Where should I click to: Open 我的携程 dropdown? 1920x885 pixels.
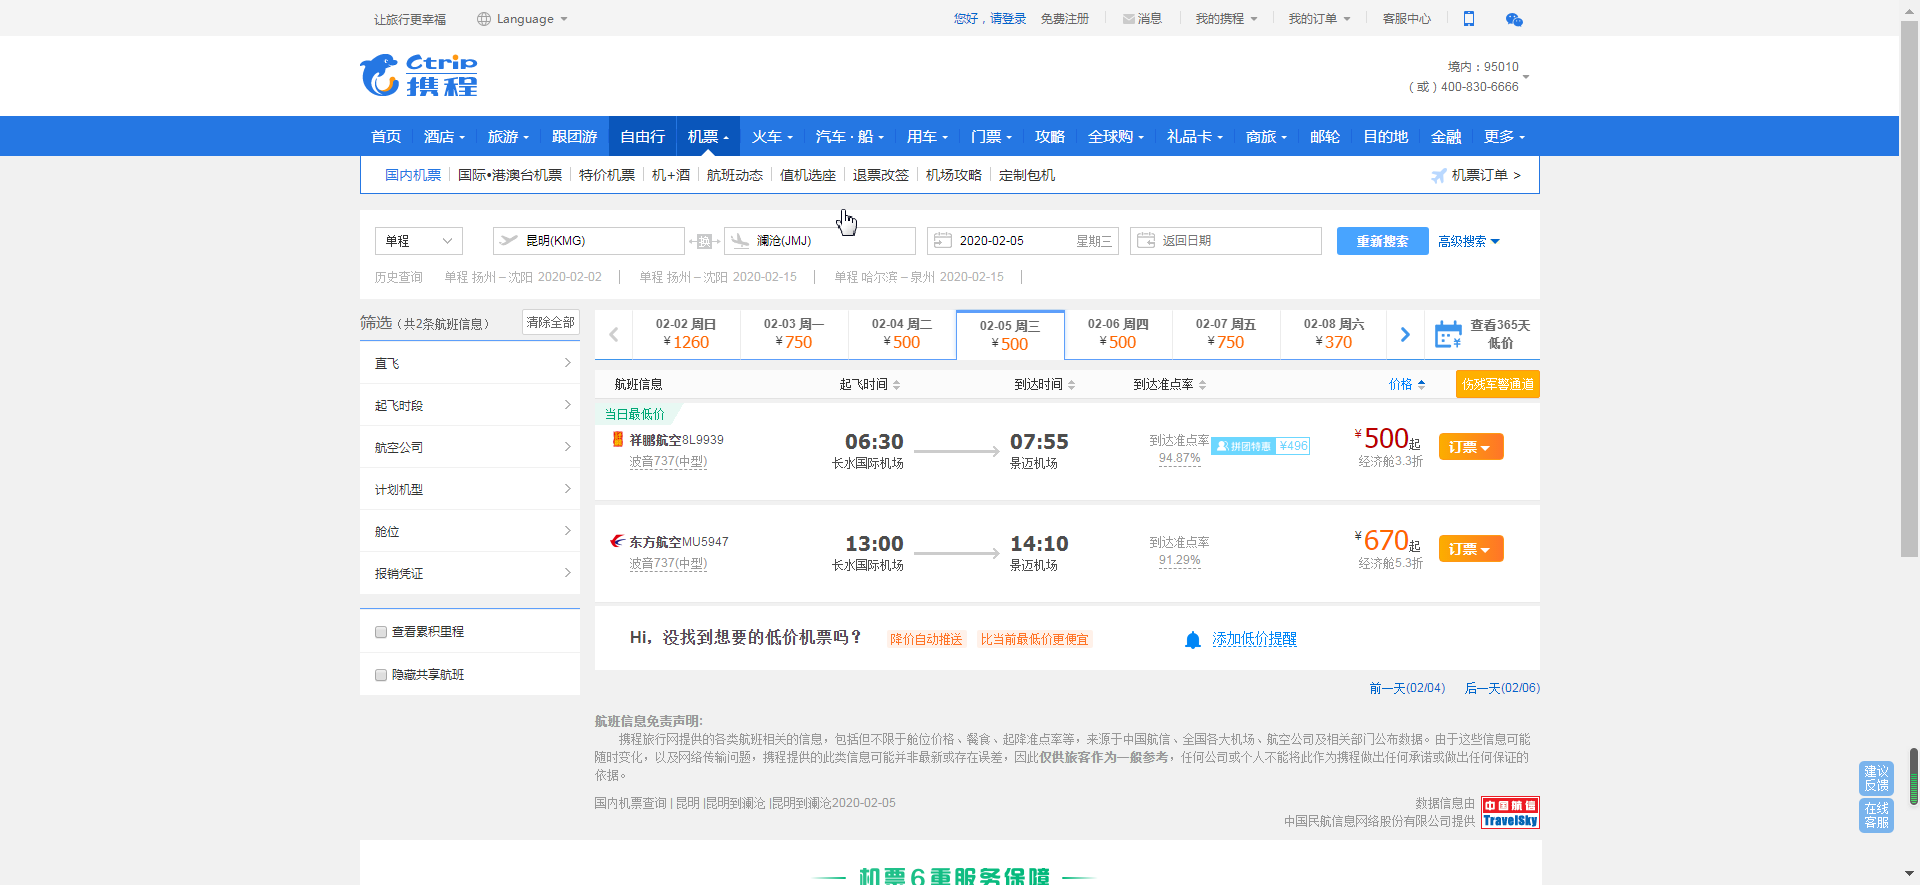pos(1226,19)
